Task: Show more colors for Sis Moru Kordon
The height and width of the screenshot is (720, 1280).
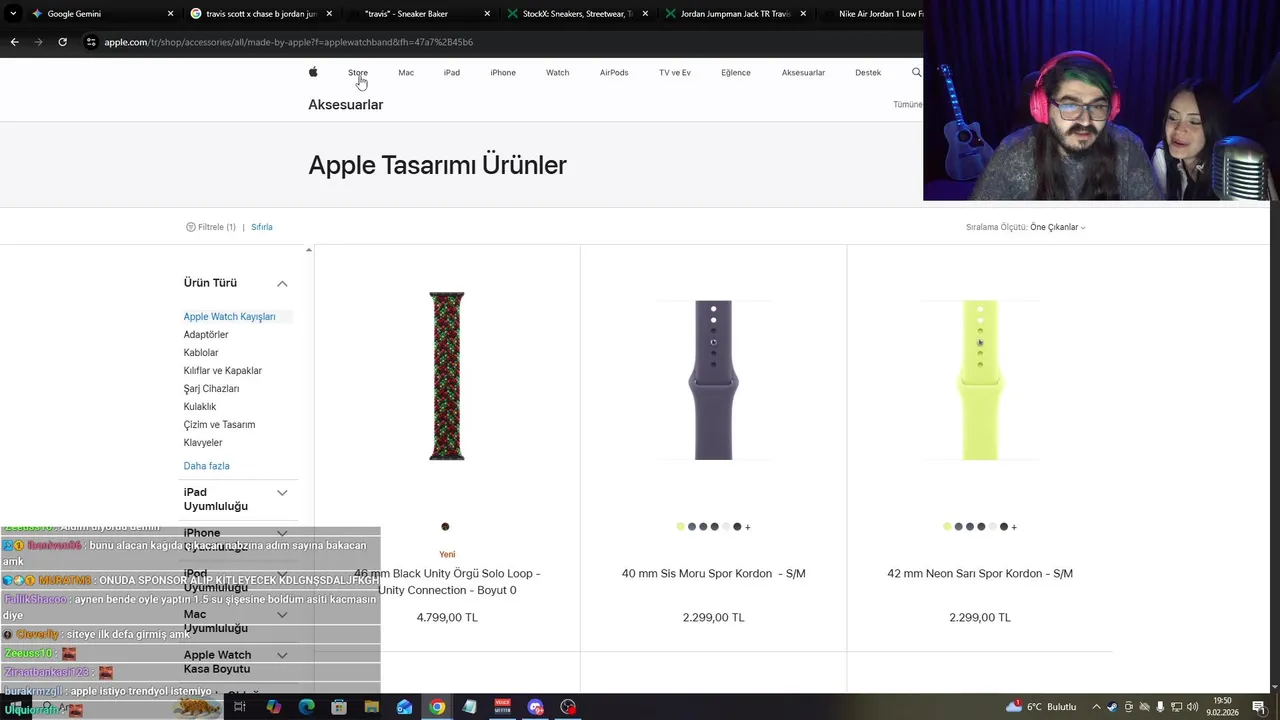Action: coord(747,527)
